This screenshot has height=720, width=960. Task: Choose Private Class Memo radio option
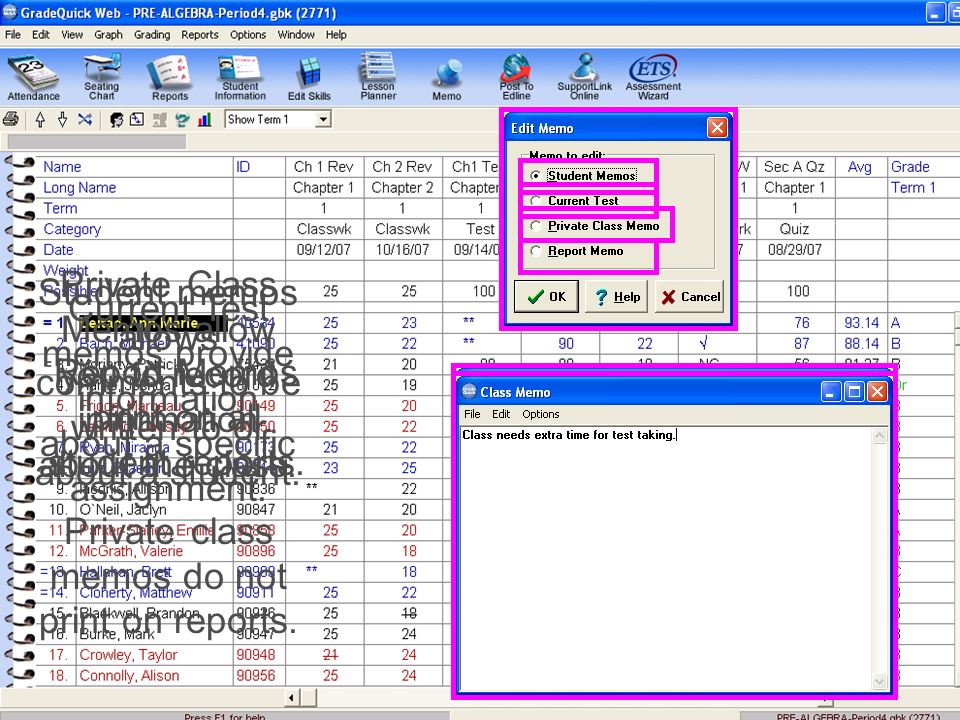pos(536,226)
